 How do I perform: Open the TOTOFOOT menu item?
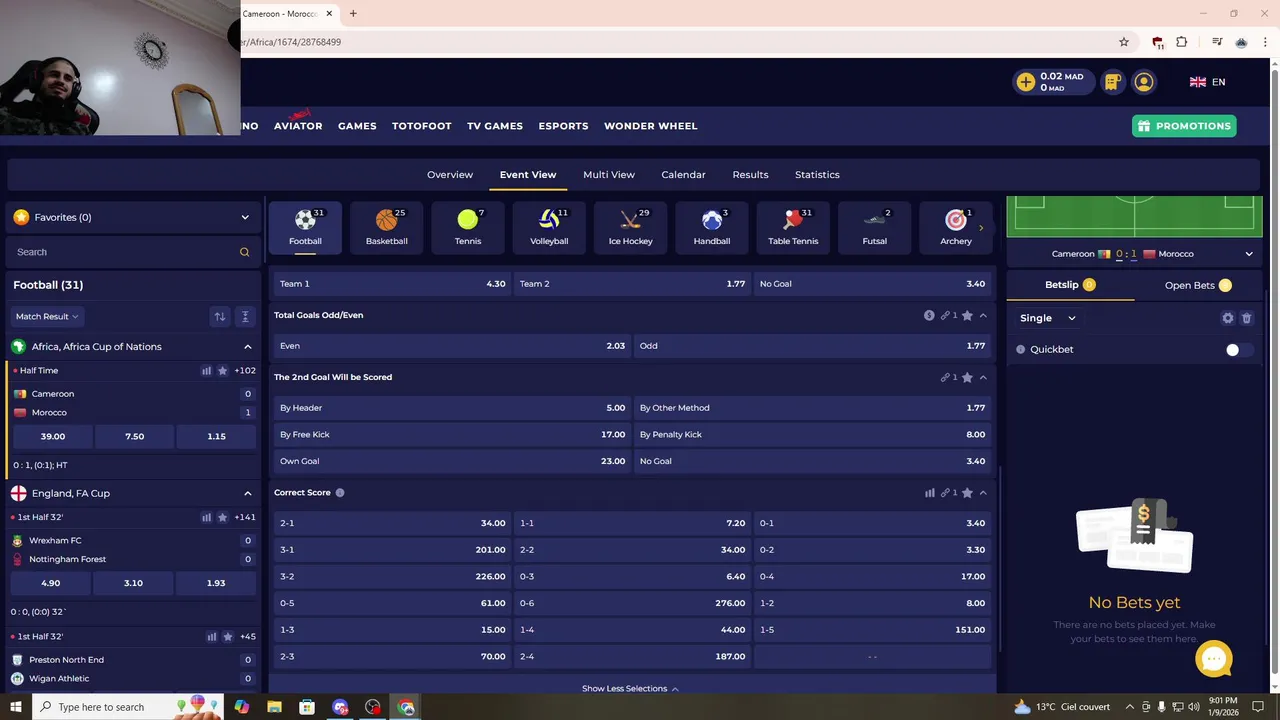[421, 126]
